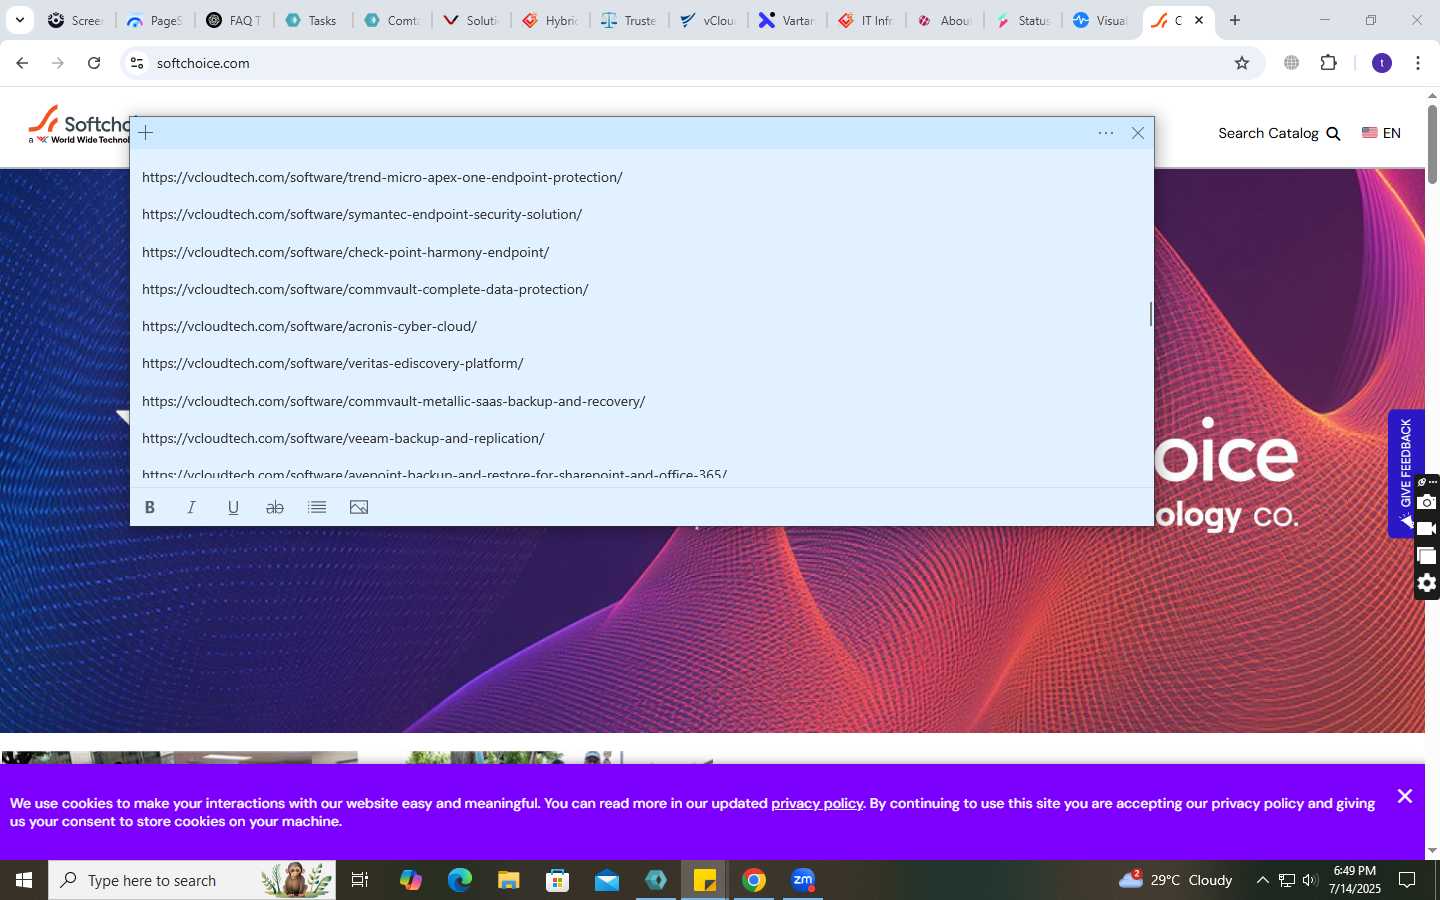This screenshot has width=1440, height=900.
Task: Open the Windows Start menu
Action: pyautogui.click(x=24, y=880)
